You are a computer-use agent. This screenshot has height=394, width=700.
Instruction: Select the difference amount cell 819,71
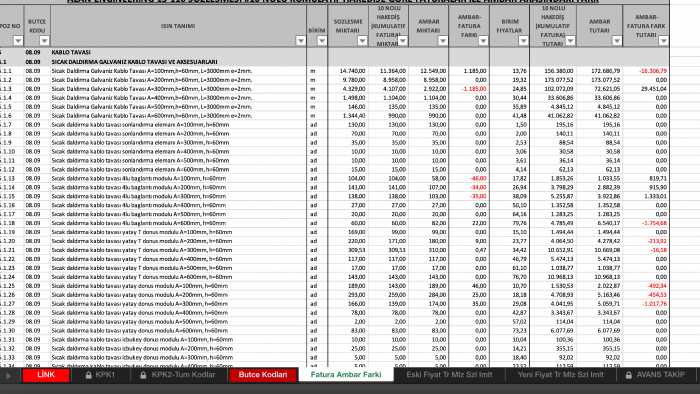646,178
